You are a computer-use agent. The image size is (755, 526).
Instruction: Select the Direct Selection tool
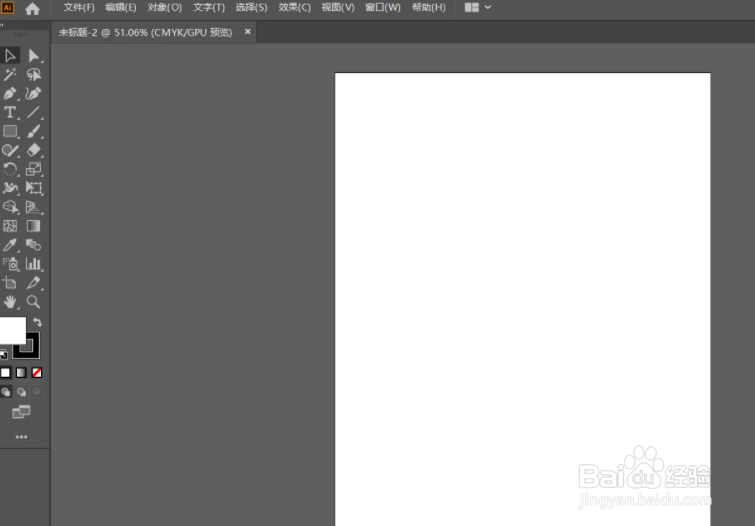(x=33, y=55)
